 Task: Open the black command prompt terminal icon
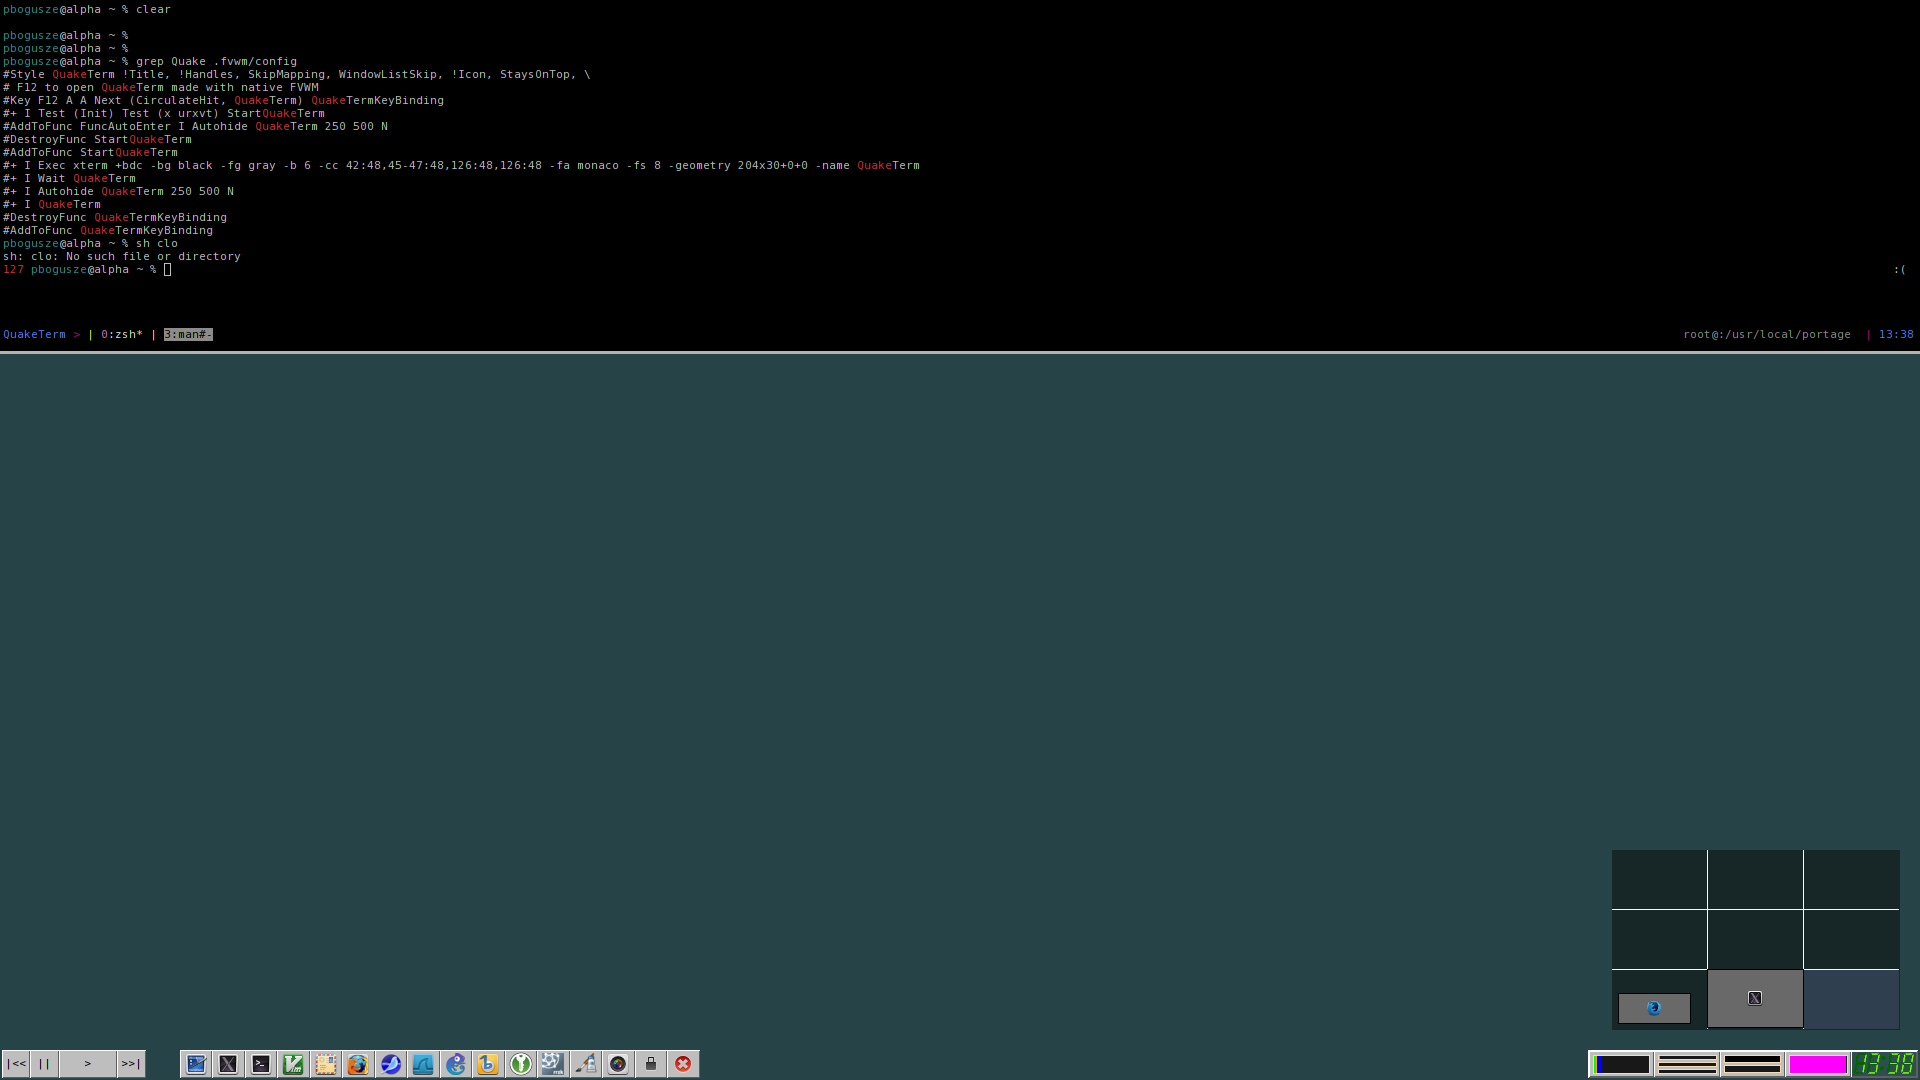tap(261, 1064)
